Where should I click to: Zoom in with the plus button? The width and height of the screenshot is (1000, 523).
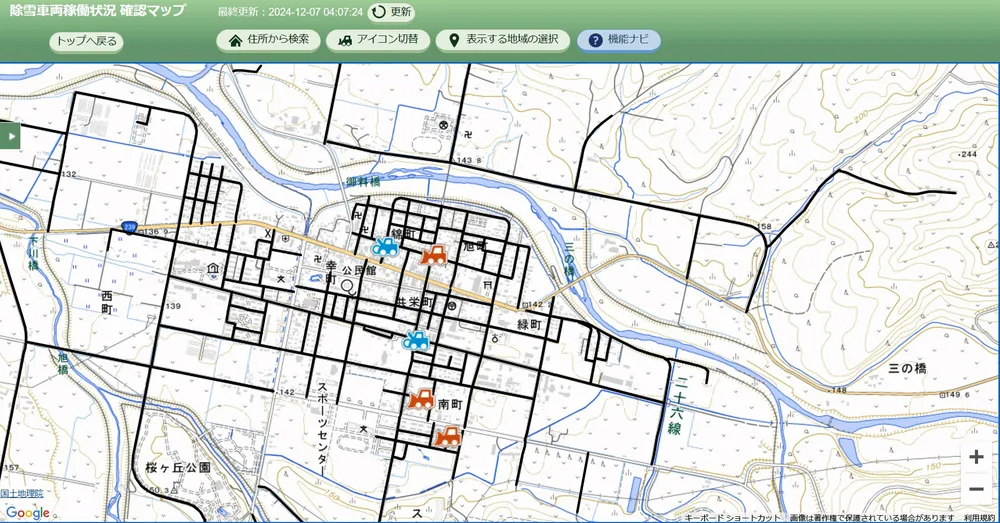tap(976, 457)
